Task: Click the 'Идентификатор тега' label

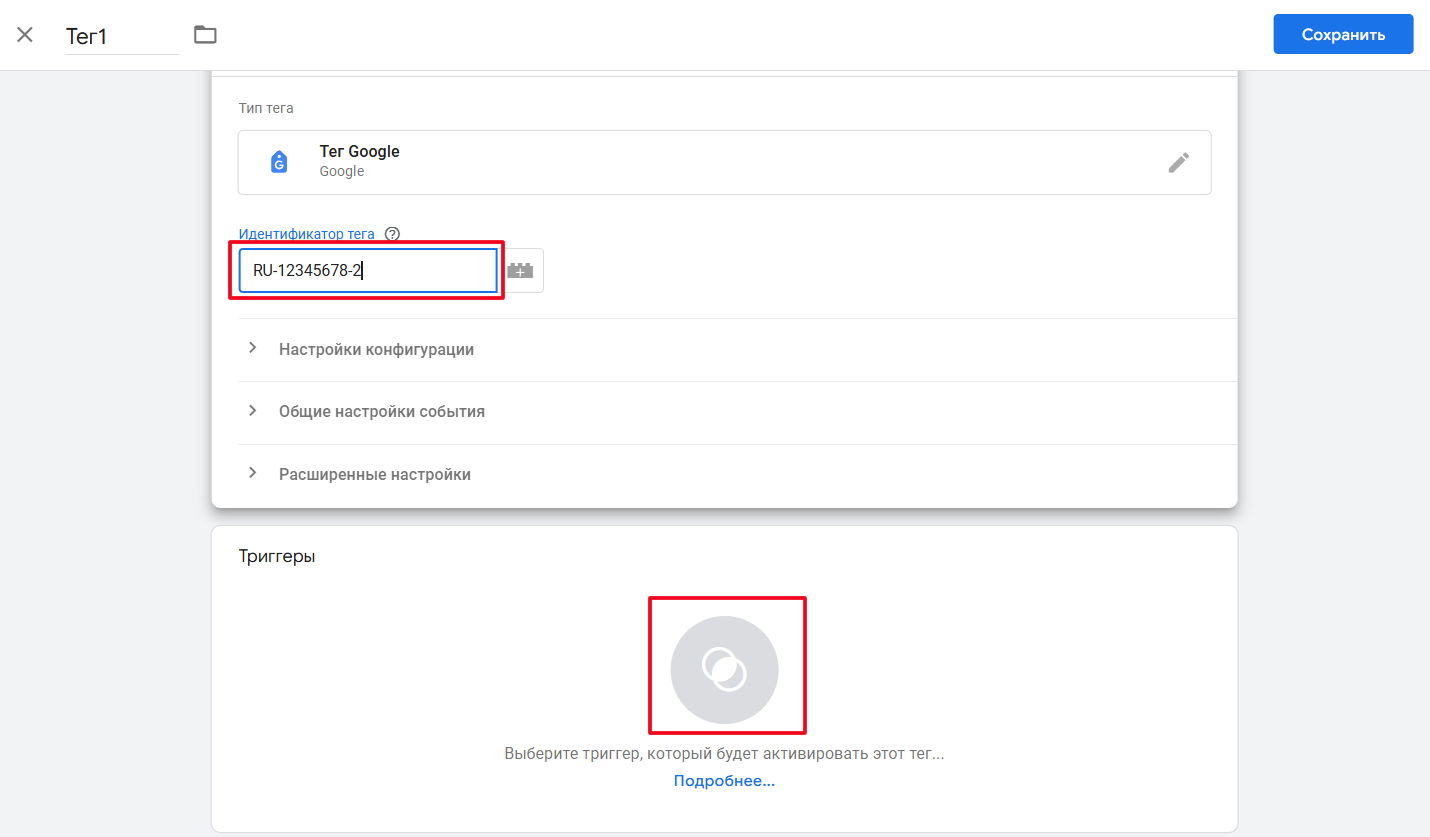Action: [307, 234]
